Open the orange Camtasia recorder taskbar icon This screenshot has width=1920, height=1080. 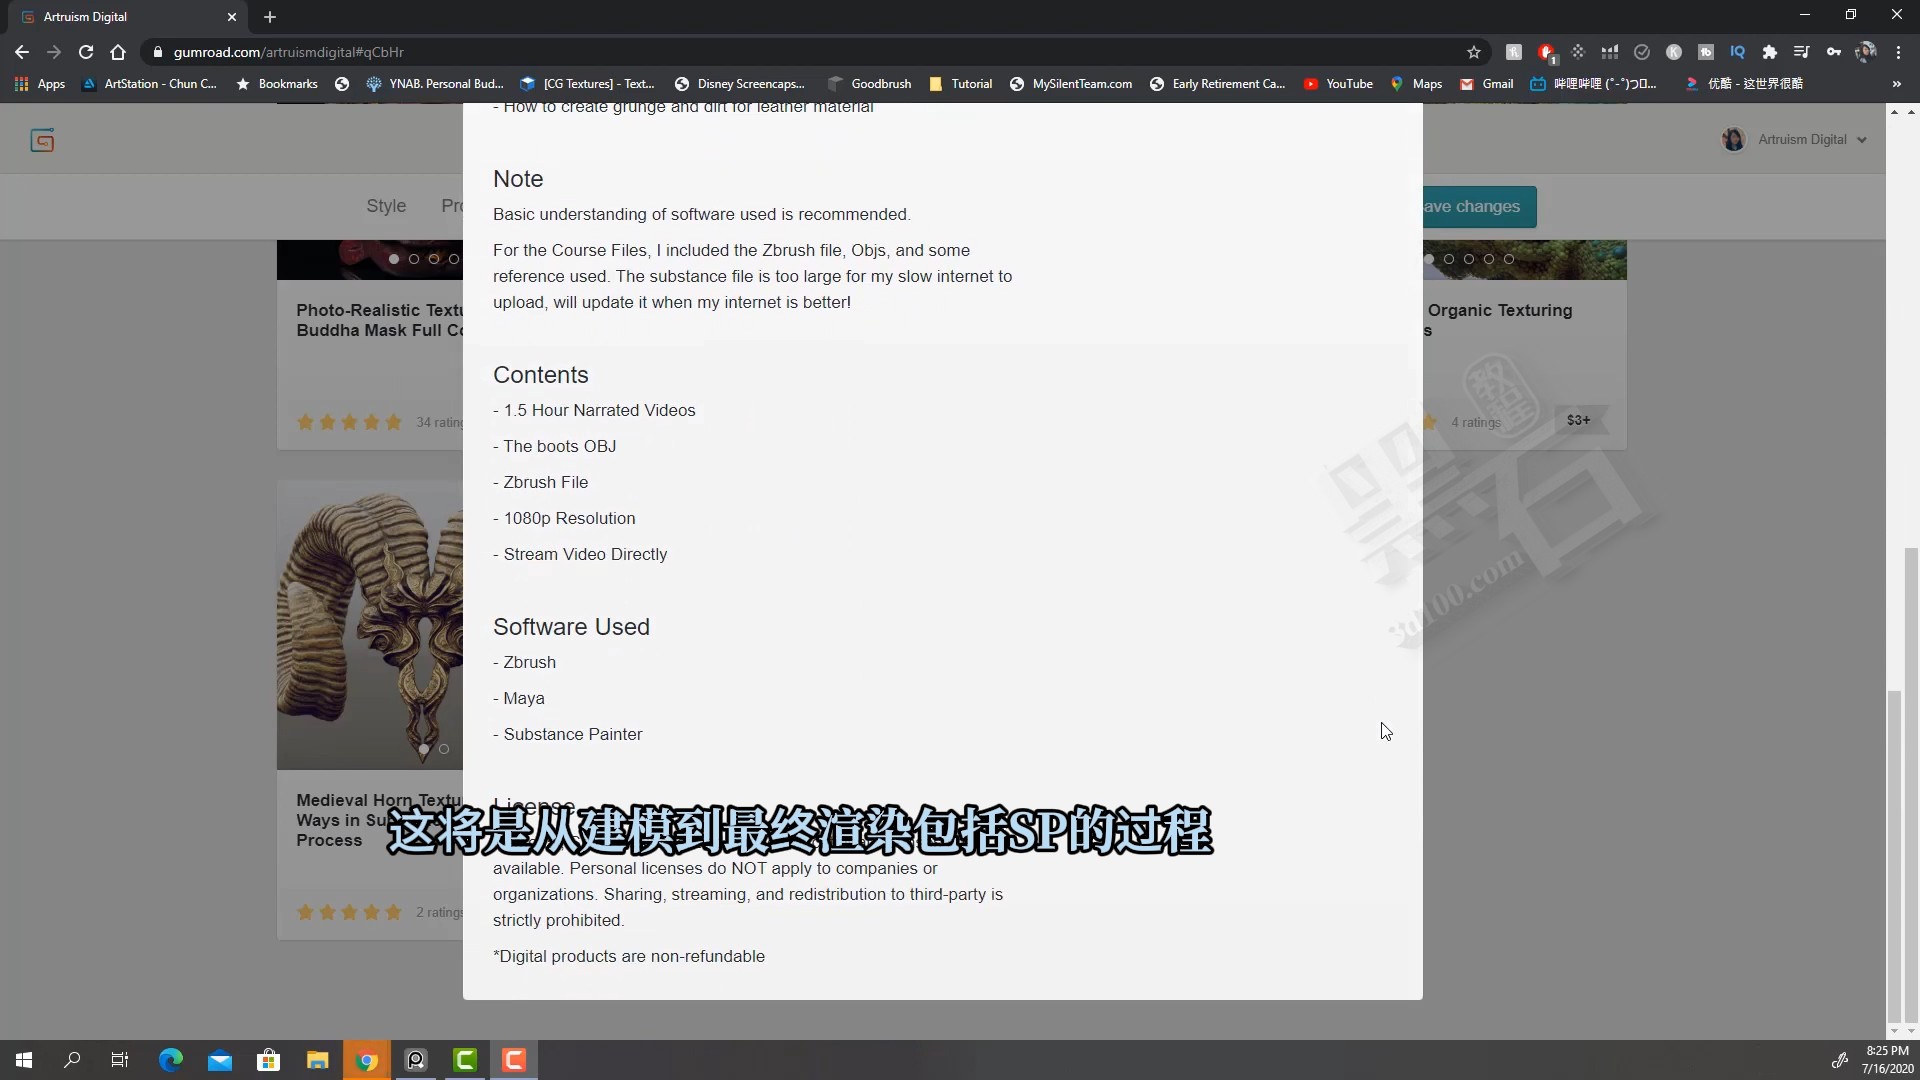(514, 1060)
